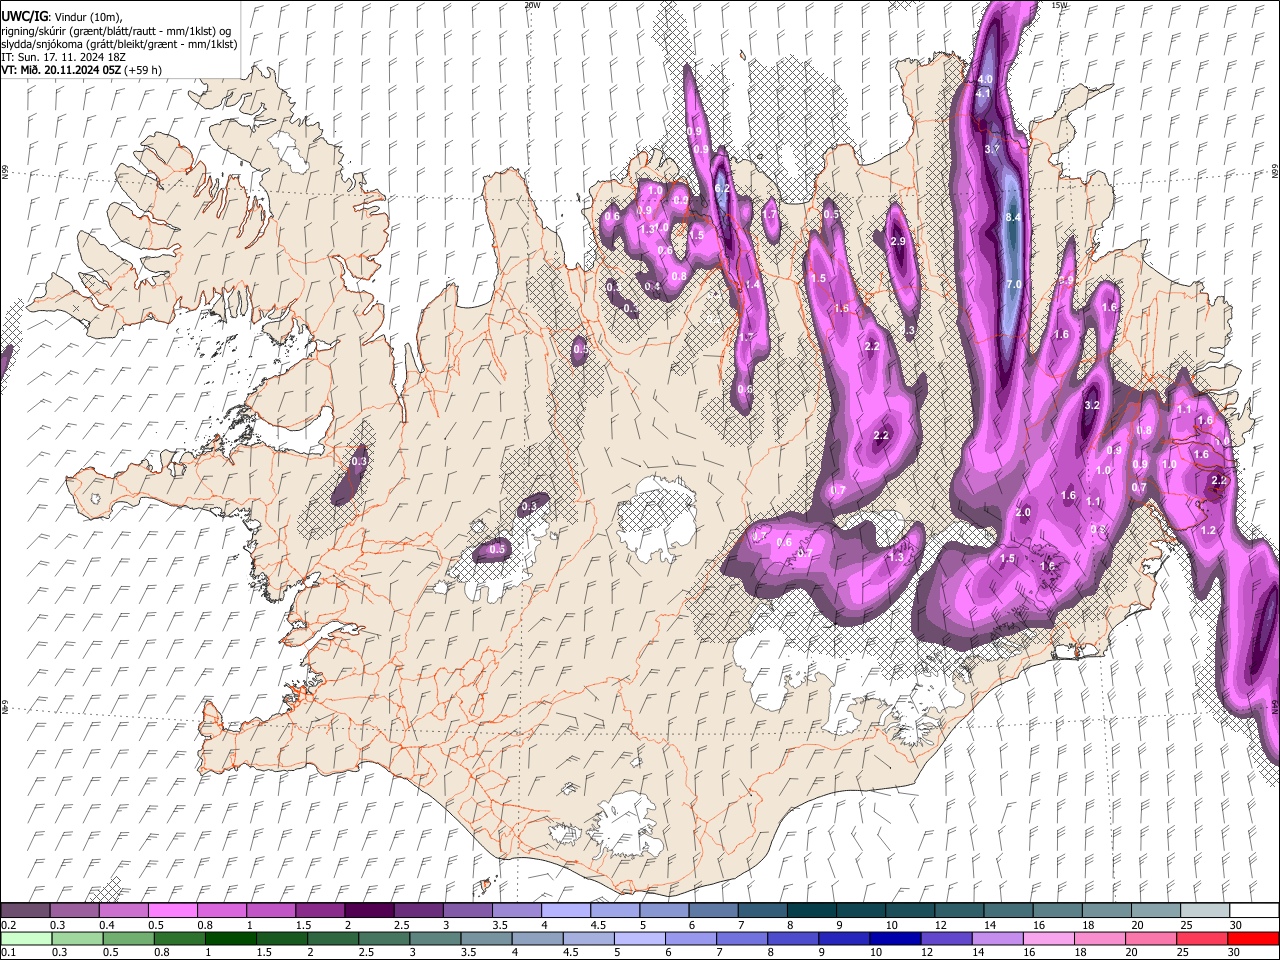Select the 'VT: Mið. 20.11.2024 05Z (+59 h)' line
Viewport: 1280px width, 960px height.
point(81,70)
